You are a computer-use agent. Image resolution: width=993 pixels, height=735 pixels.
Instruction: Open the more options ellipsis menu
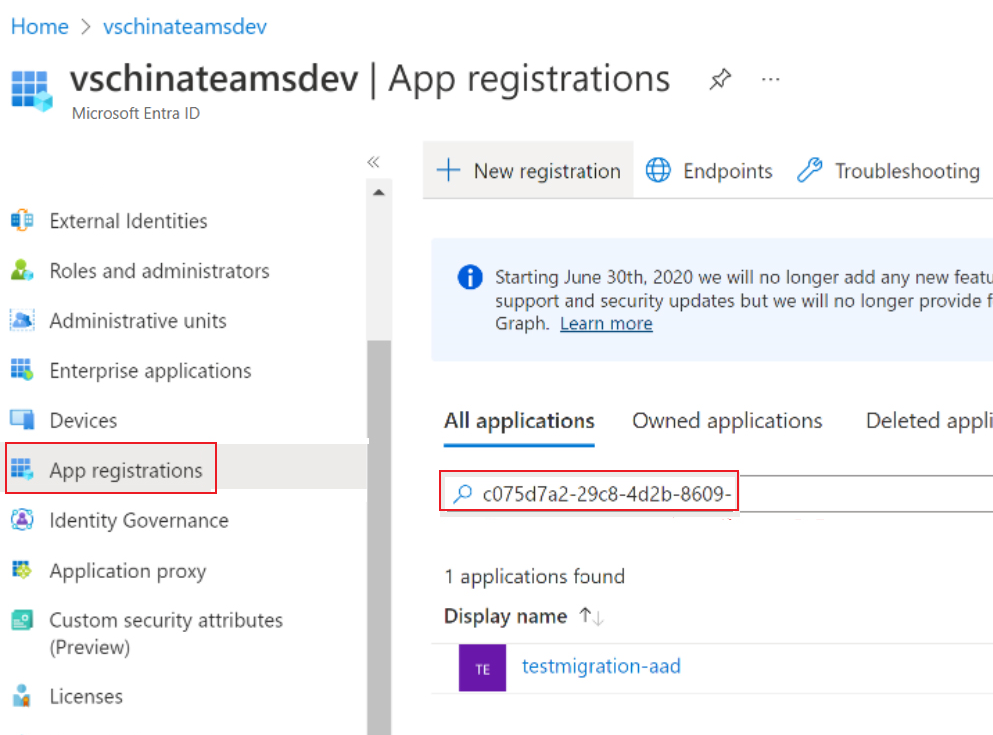[770, 79]
